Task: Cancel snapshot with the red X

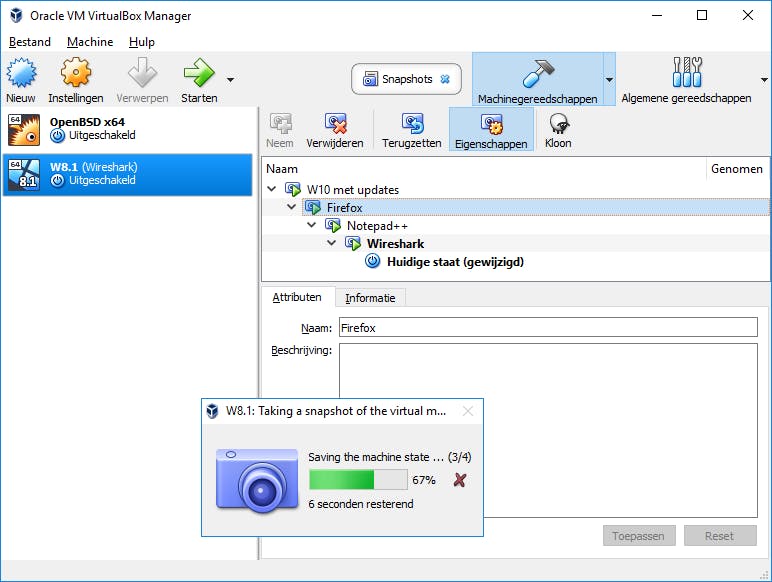Action: [459, 480]
